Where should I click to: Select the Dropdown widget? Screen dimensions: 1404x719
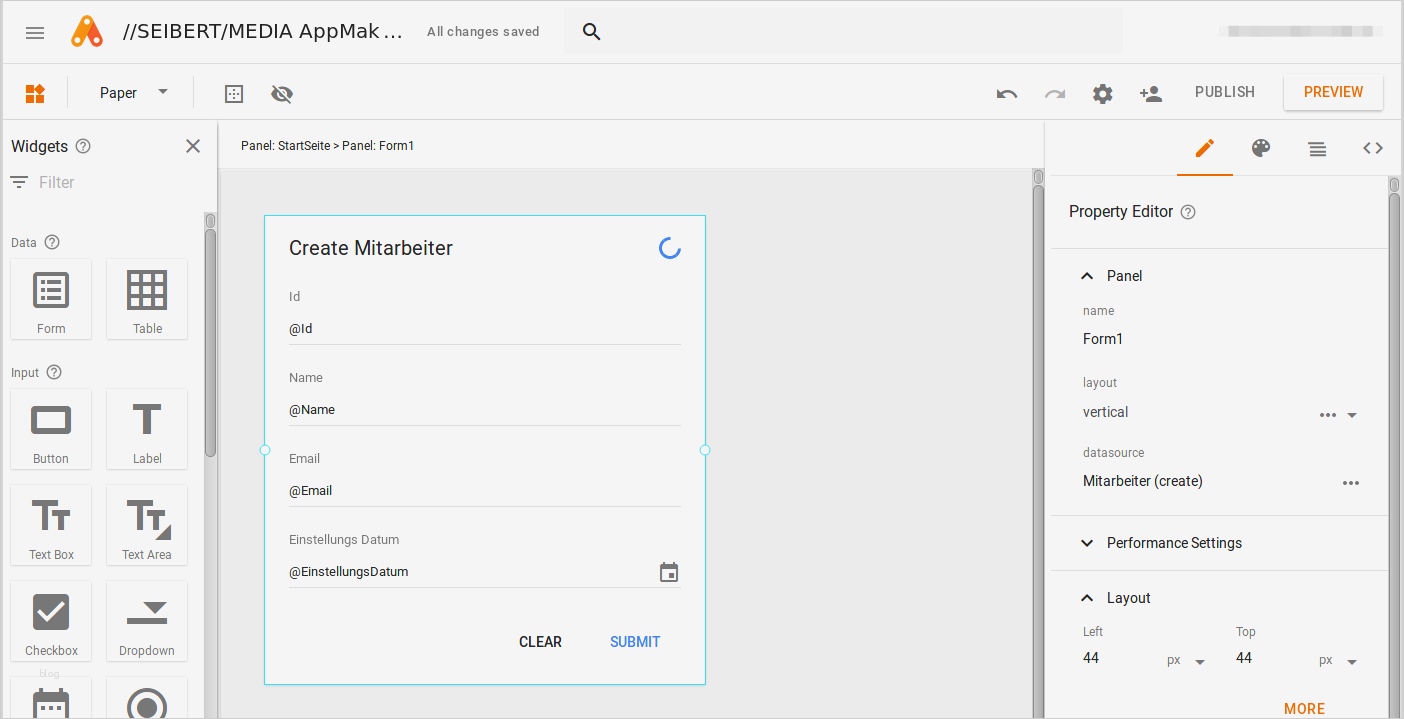click(147, 621)
